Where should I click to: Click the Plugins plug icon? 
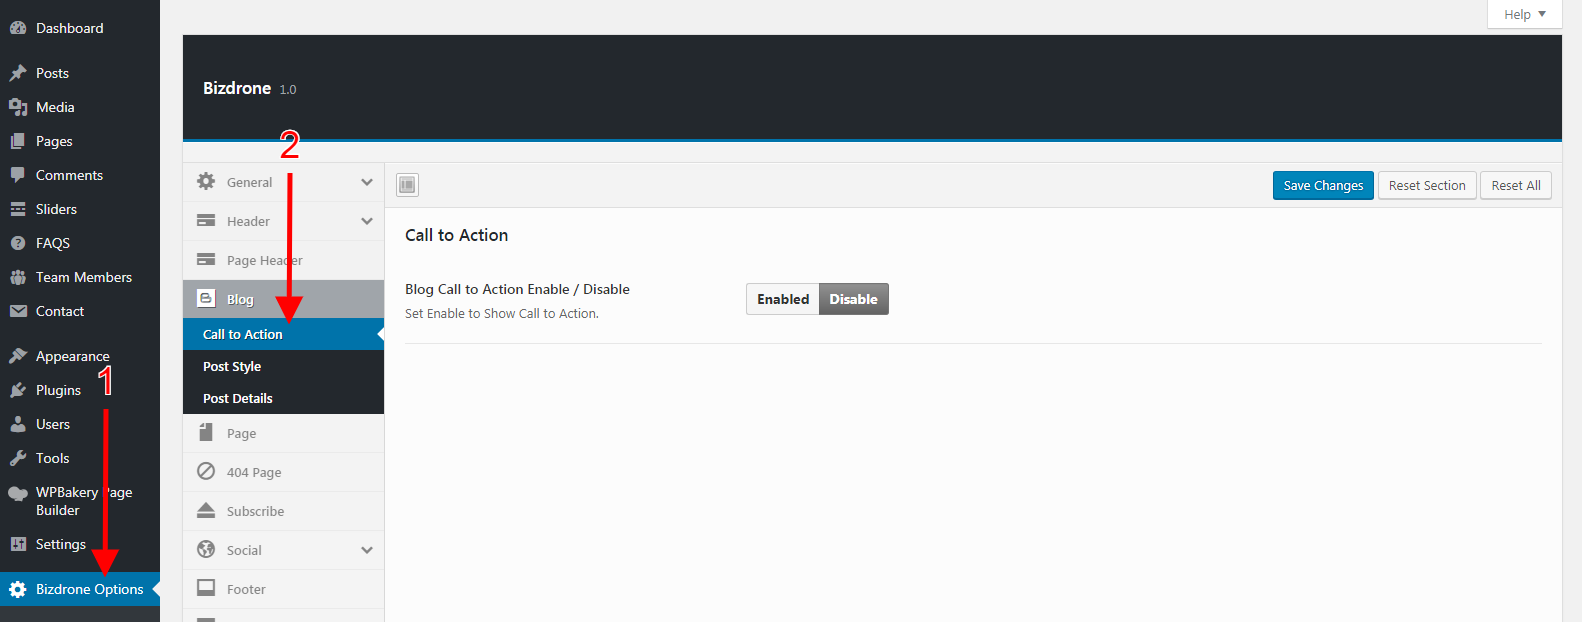tap(18, 390)
